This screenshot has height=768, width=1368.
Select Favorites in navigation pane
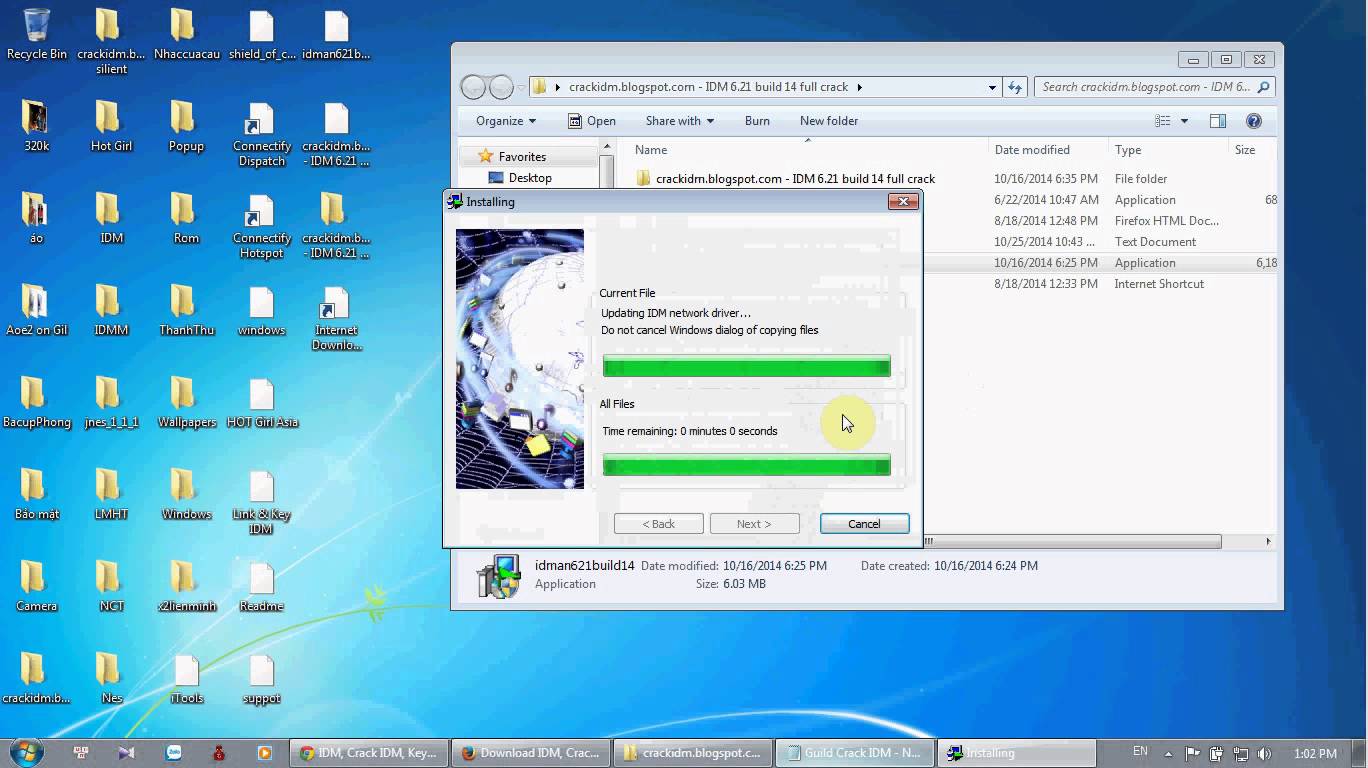click(x=522, y=157)
